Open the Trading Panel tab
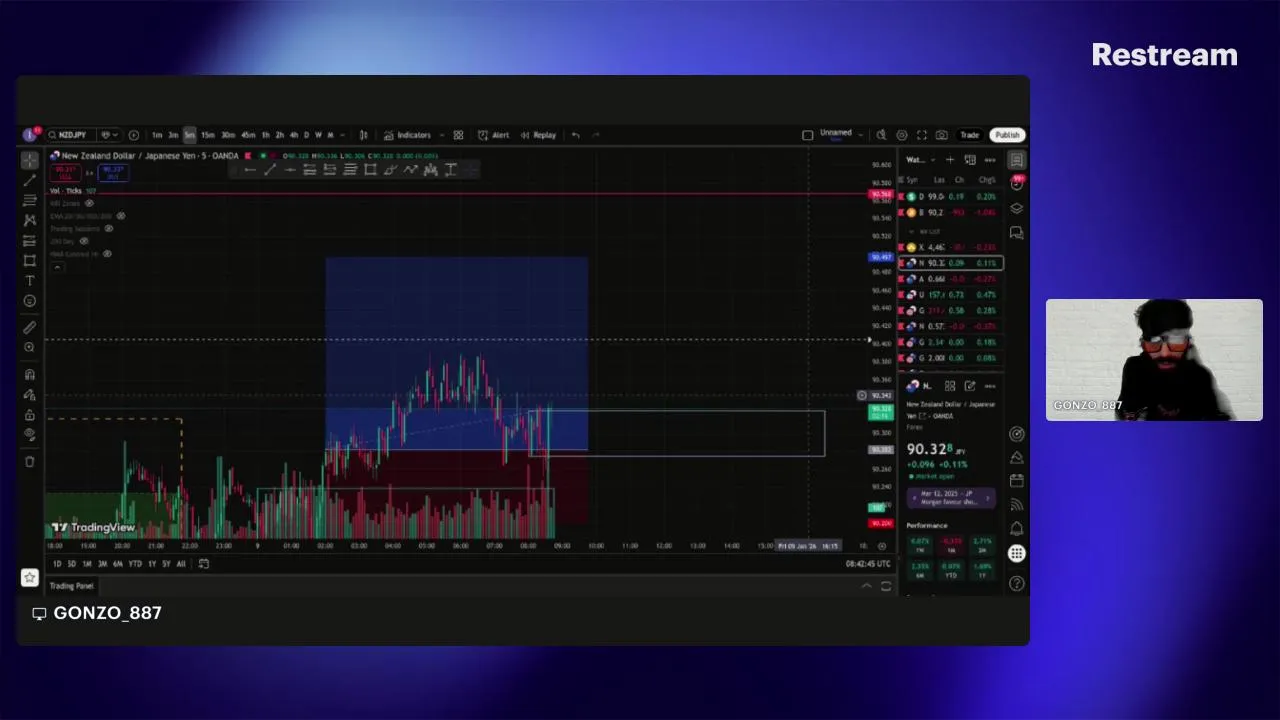Viewport: 1280px width, 720px height. [72, 586]
